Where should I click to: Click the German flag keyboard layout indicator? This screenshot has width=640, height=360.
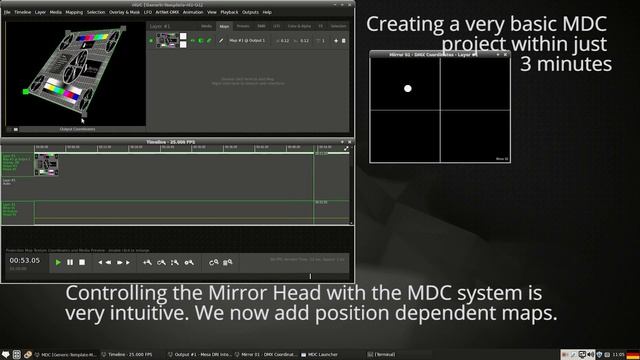pyautogui.click(x=633, y=355)
